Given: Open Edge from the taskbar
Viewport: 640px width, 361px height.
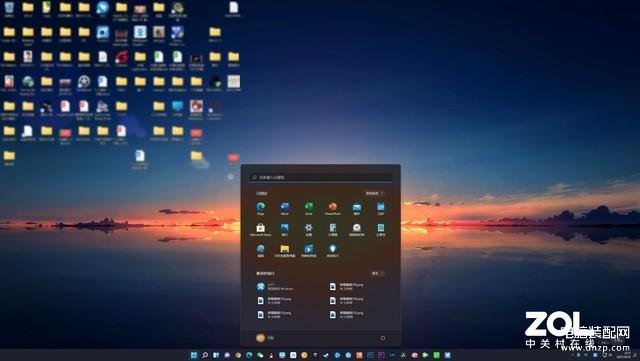Looking at the screenshot, I should click(249, 355).
